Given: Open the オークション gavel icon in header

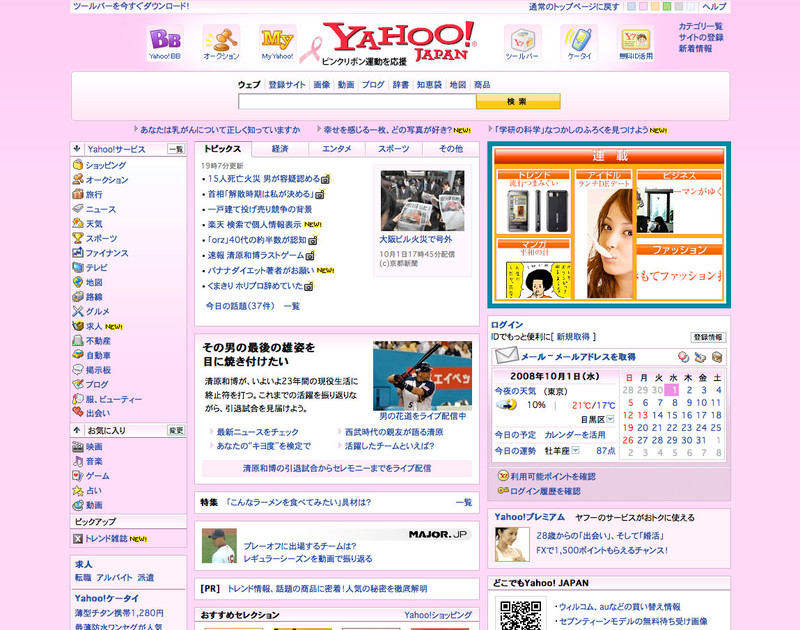Looking at the screenshot, I should tap(221, 43).
